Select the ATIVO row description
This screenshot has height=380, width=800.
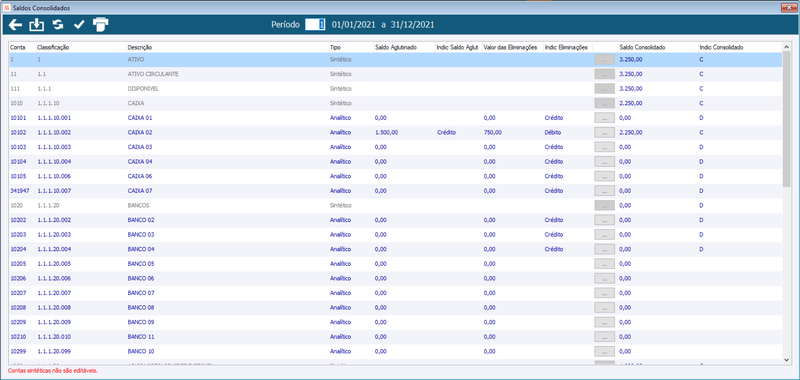pyautogui.click(x=136, y=60)
